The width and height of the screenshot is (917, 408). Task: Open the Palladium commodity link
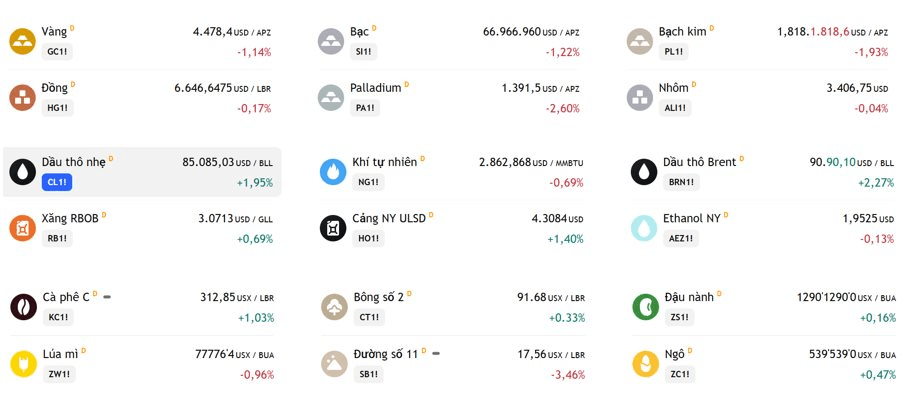375,88
